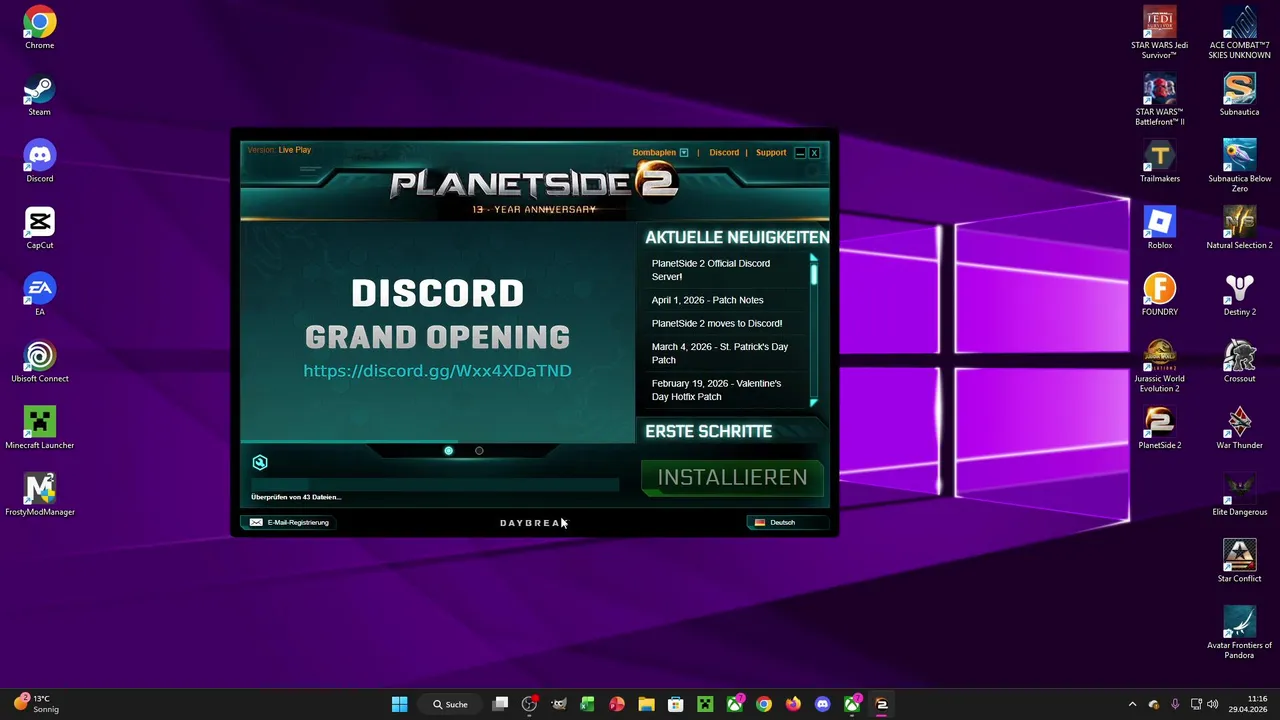1280x720 pixels.
Task: Select ACE COMBAT 7 desktop shortcut
Action: (1240, 32)
